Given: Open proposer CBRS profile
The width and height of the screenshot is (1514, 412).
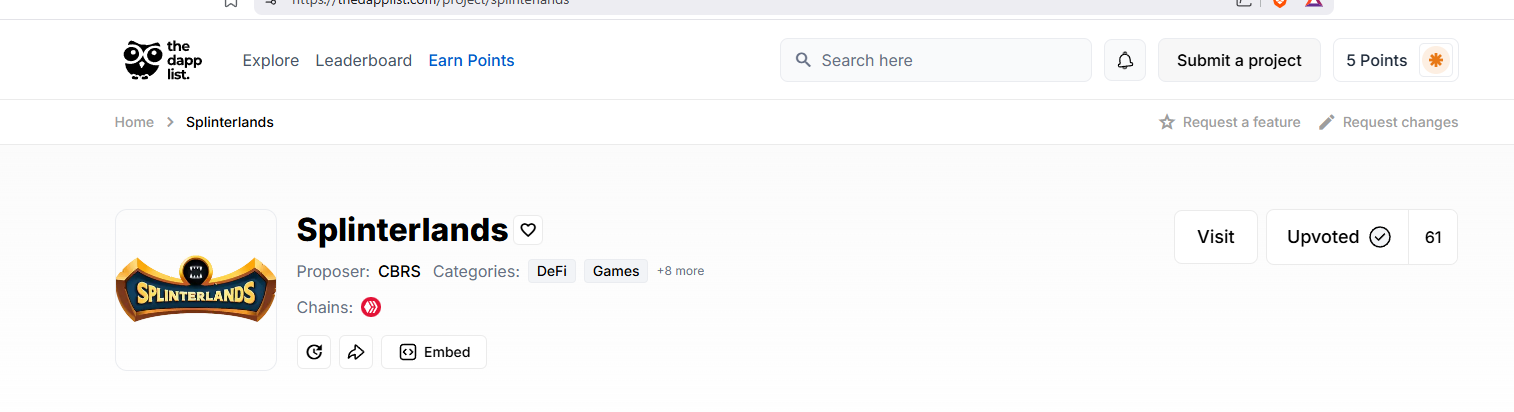Looking at the screenshot, I should coord(399,271).
